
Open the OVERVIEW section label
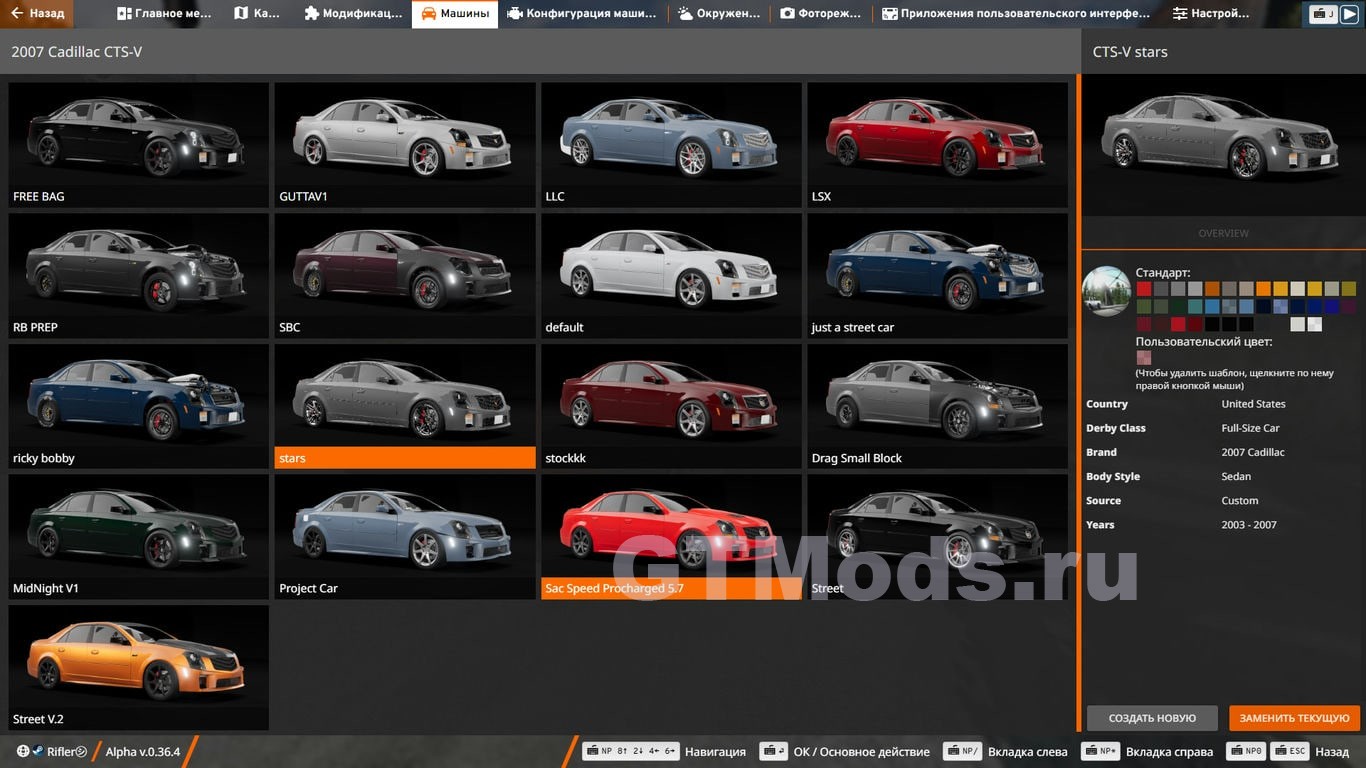tap(1223, 233)
